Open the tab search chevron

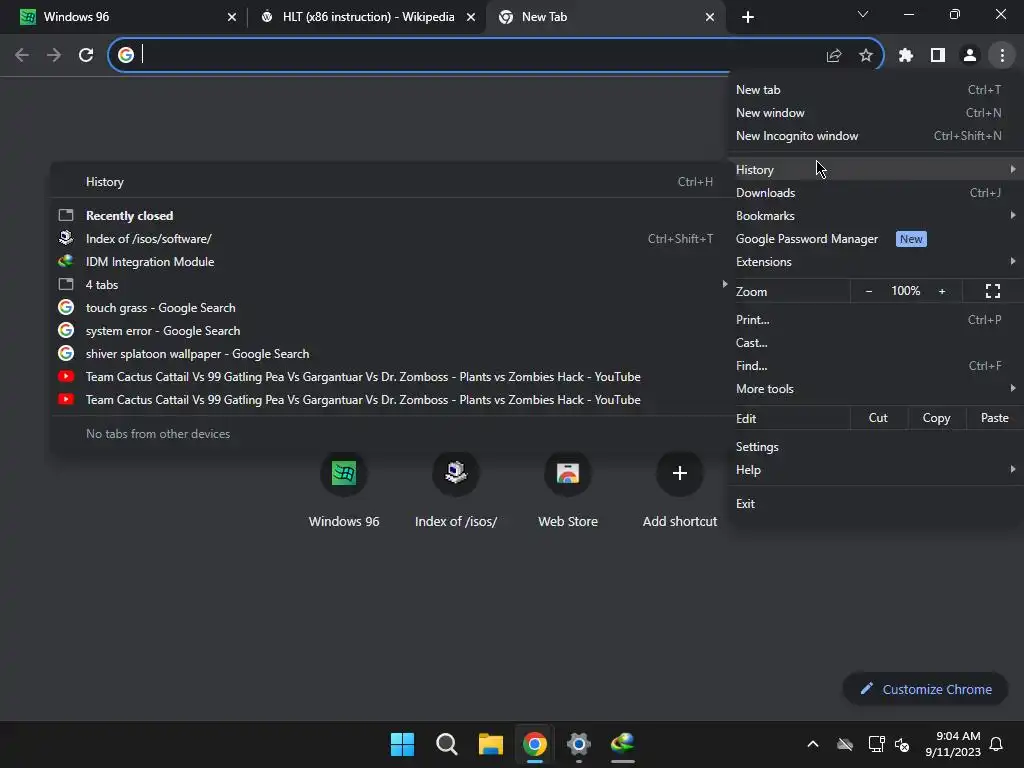pyautogui.click(x=863, y=14)
